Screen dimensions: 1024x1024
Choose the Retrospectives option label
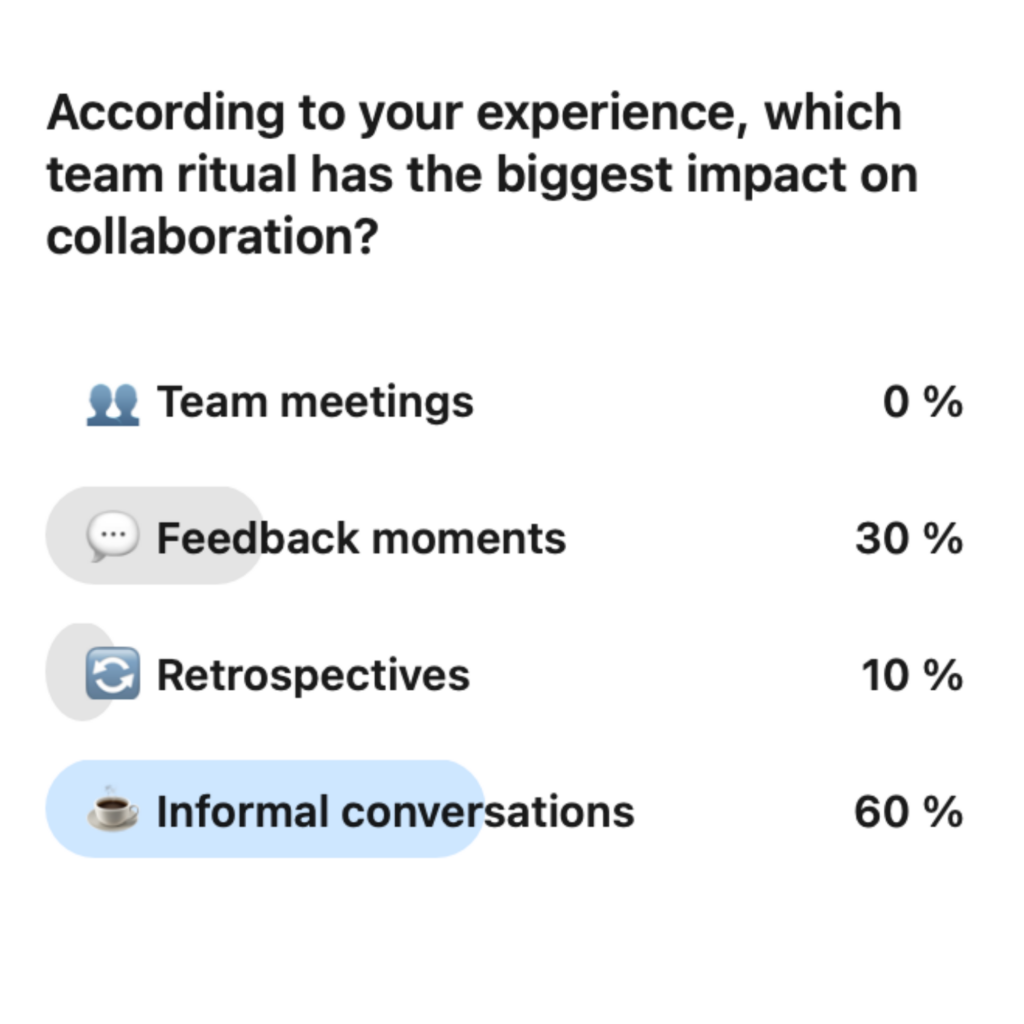(x=313, y=675)
